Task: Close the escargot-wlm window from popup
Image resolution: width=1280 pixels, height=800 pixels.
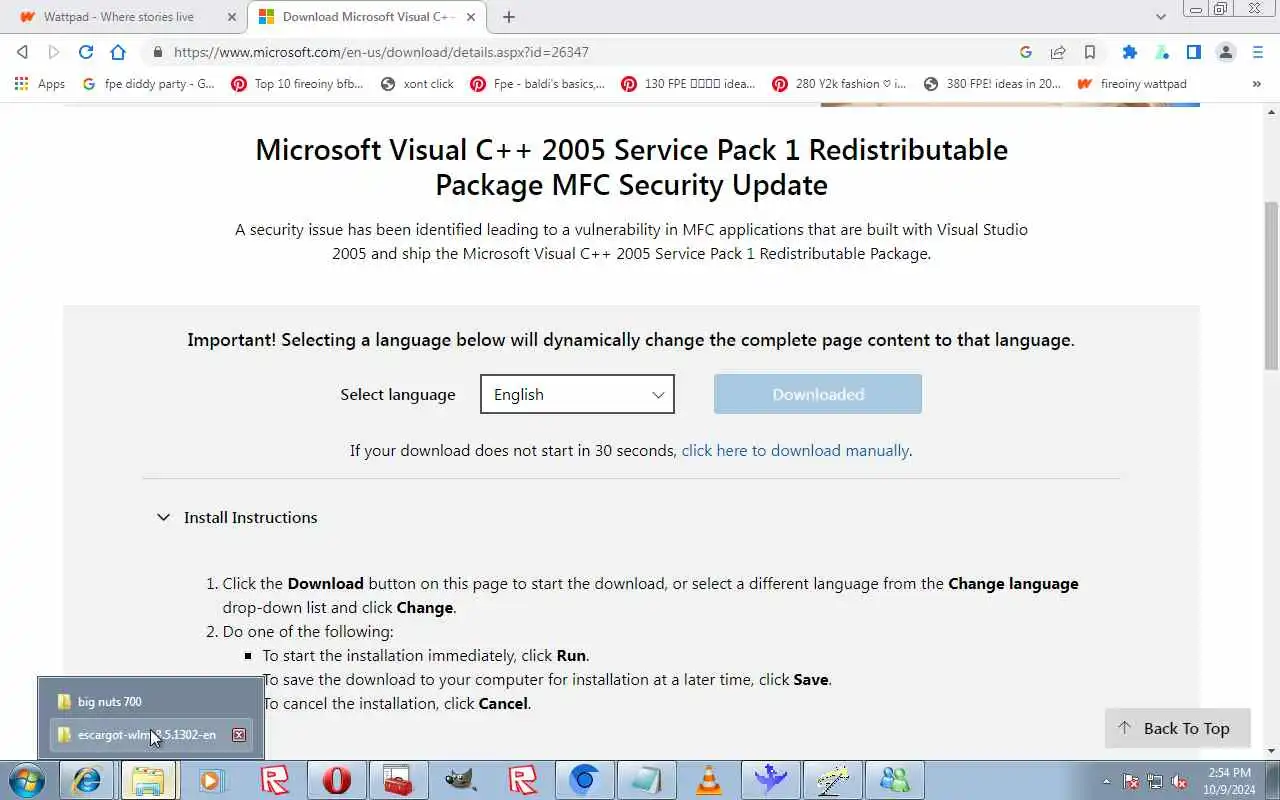Action: pyautogui.click(x=239, y=735)
